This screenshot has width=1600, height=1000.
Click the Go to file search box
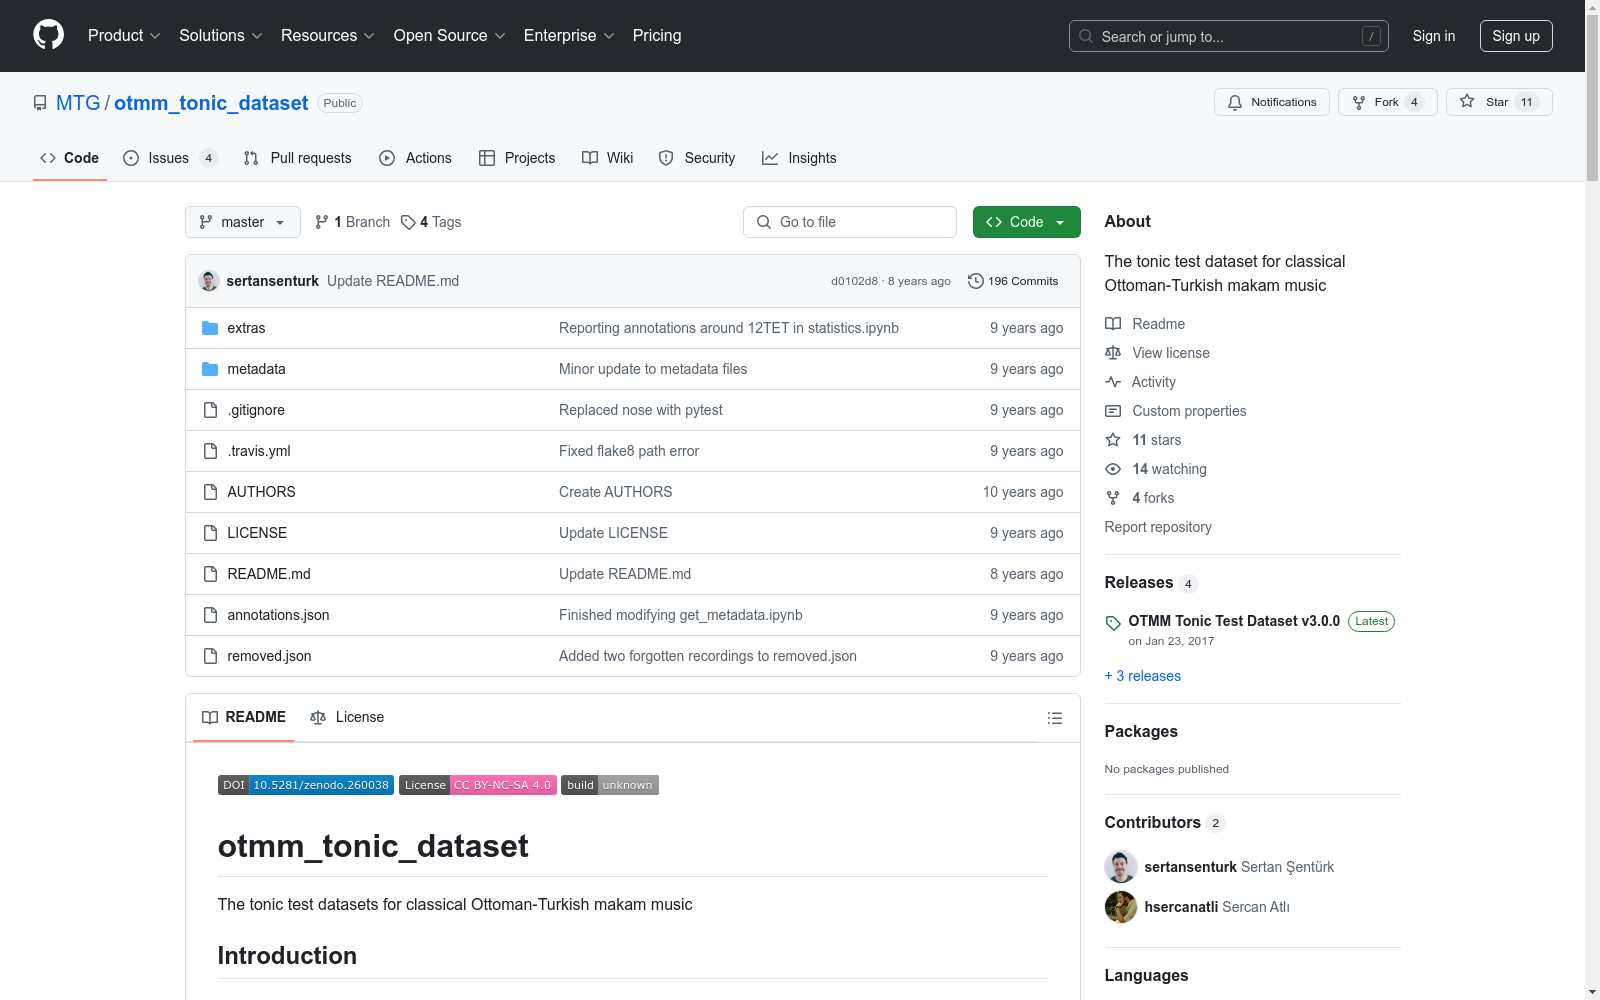click(850, 222)
